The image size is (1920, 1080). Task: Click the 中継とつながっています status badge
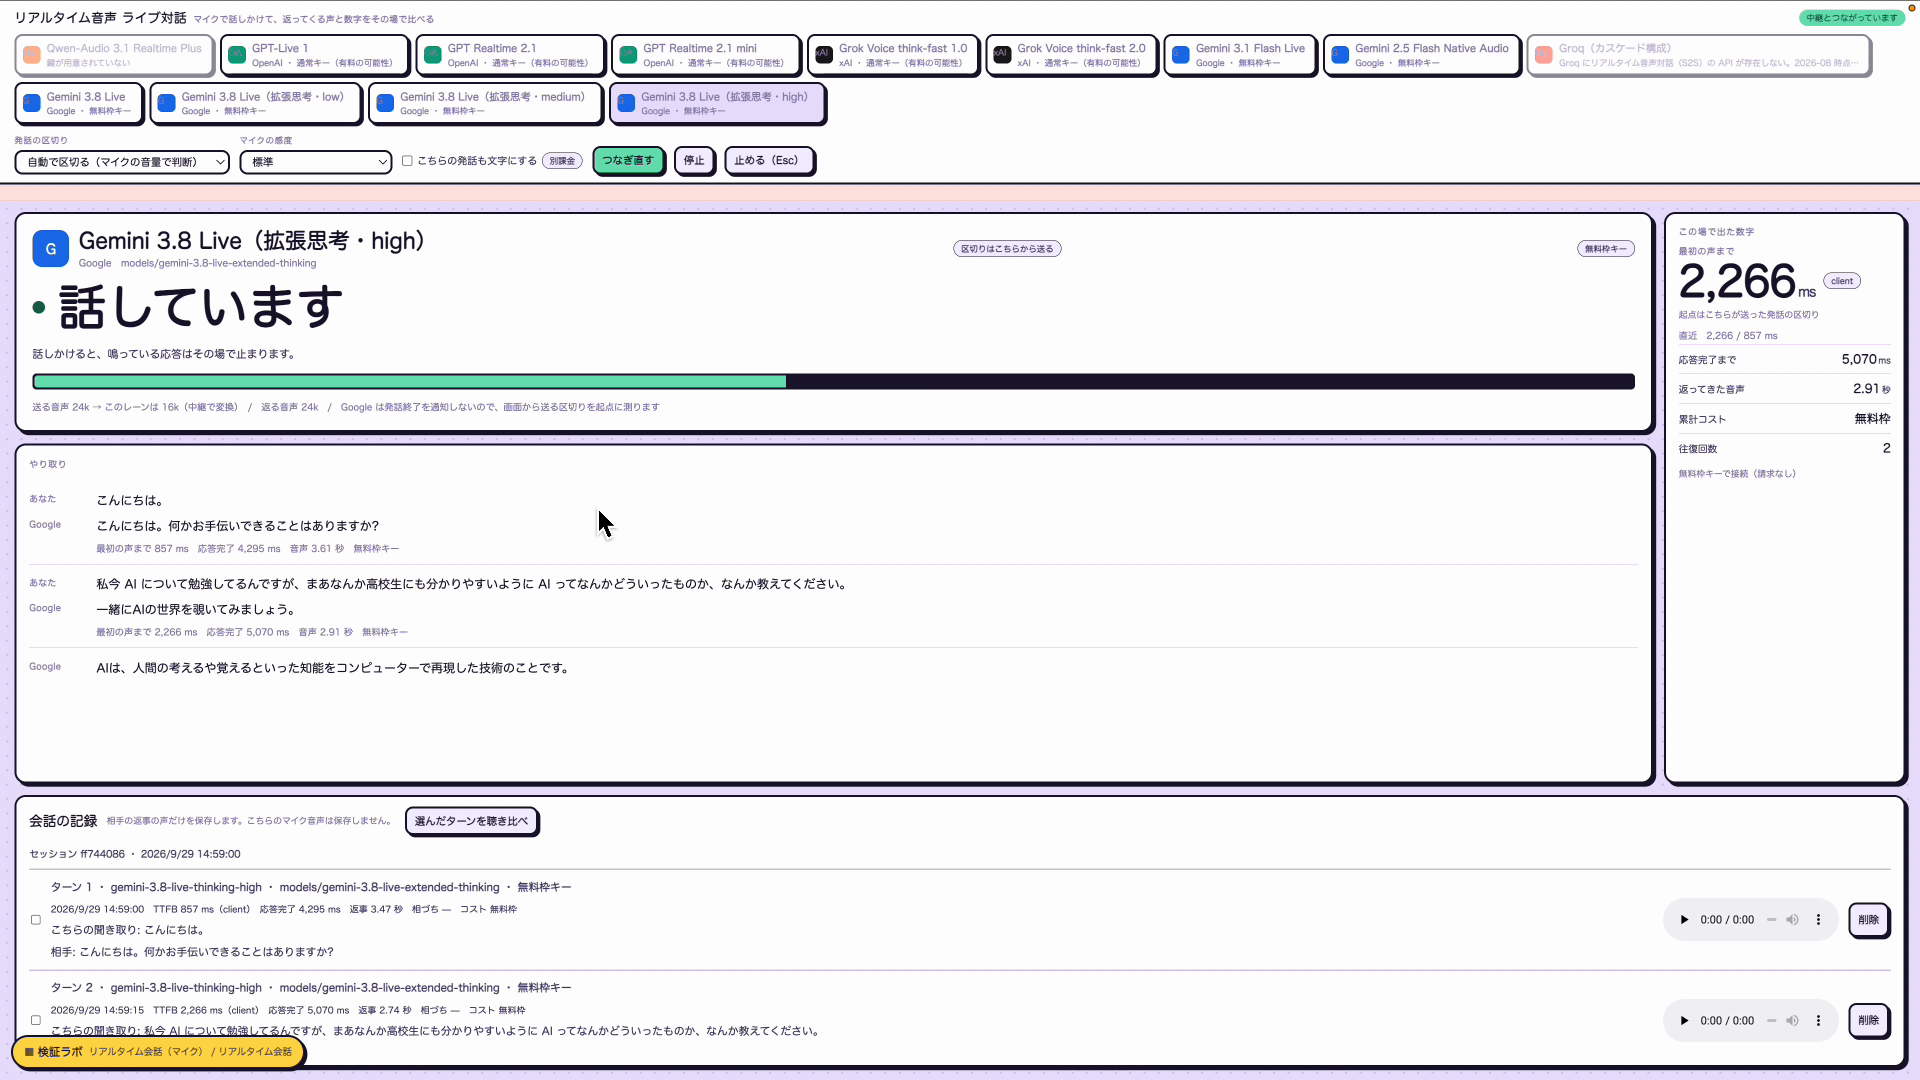[x=1851, y=18]
